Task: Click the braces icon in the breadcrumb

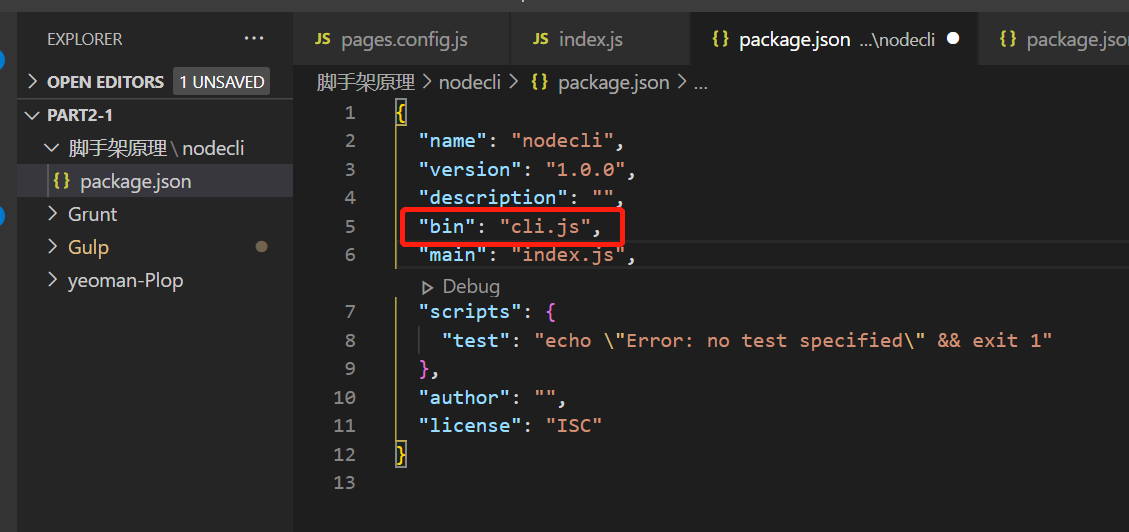Action: coord(539,82)
